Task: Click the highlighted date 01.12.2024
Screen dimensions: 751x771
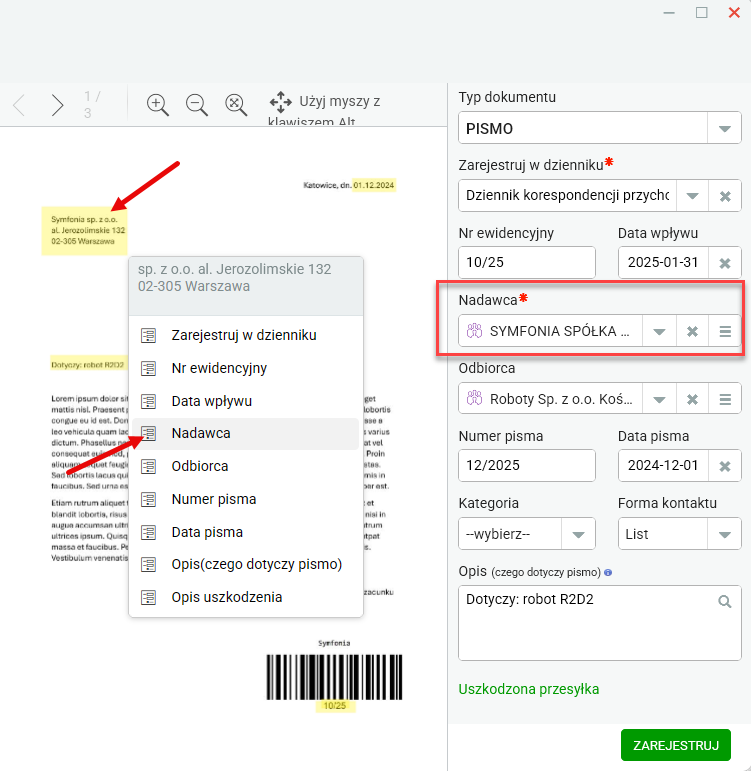Action: tap(374, 185)
